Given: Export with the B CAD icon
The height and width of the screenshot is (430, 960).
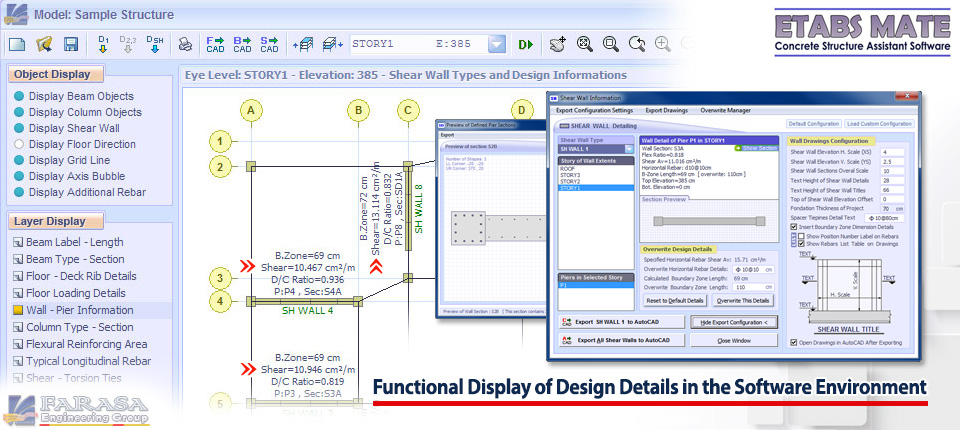Looking at the screenshot, I should coord(242,44).
